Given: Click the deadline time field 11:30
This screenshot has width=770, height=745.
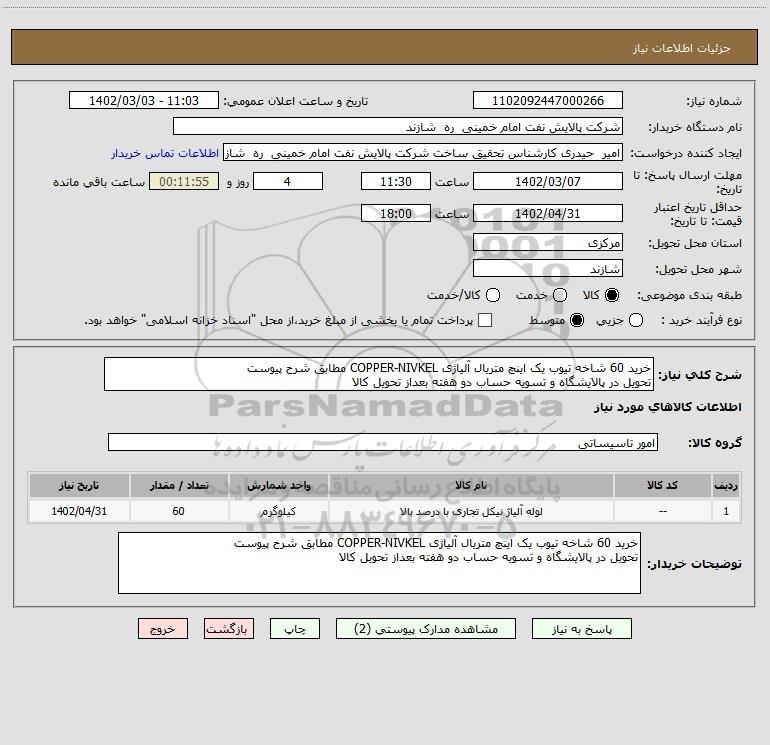Looking at the screenshot, I should [x=396, y=182].
